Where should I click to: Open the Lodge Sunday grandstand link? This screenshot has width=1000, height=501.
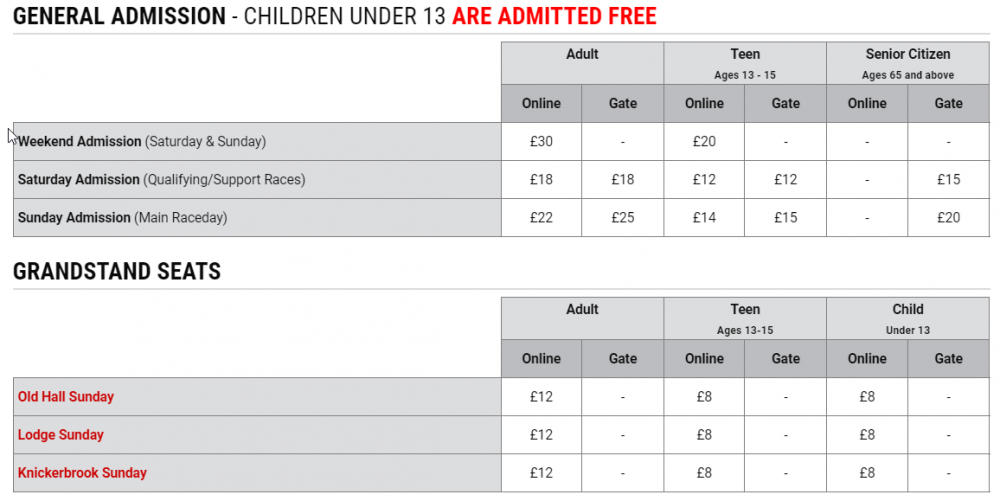[x=61, y=435]
